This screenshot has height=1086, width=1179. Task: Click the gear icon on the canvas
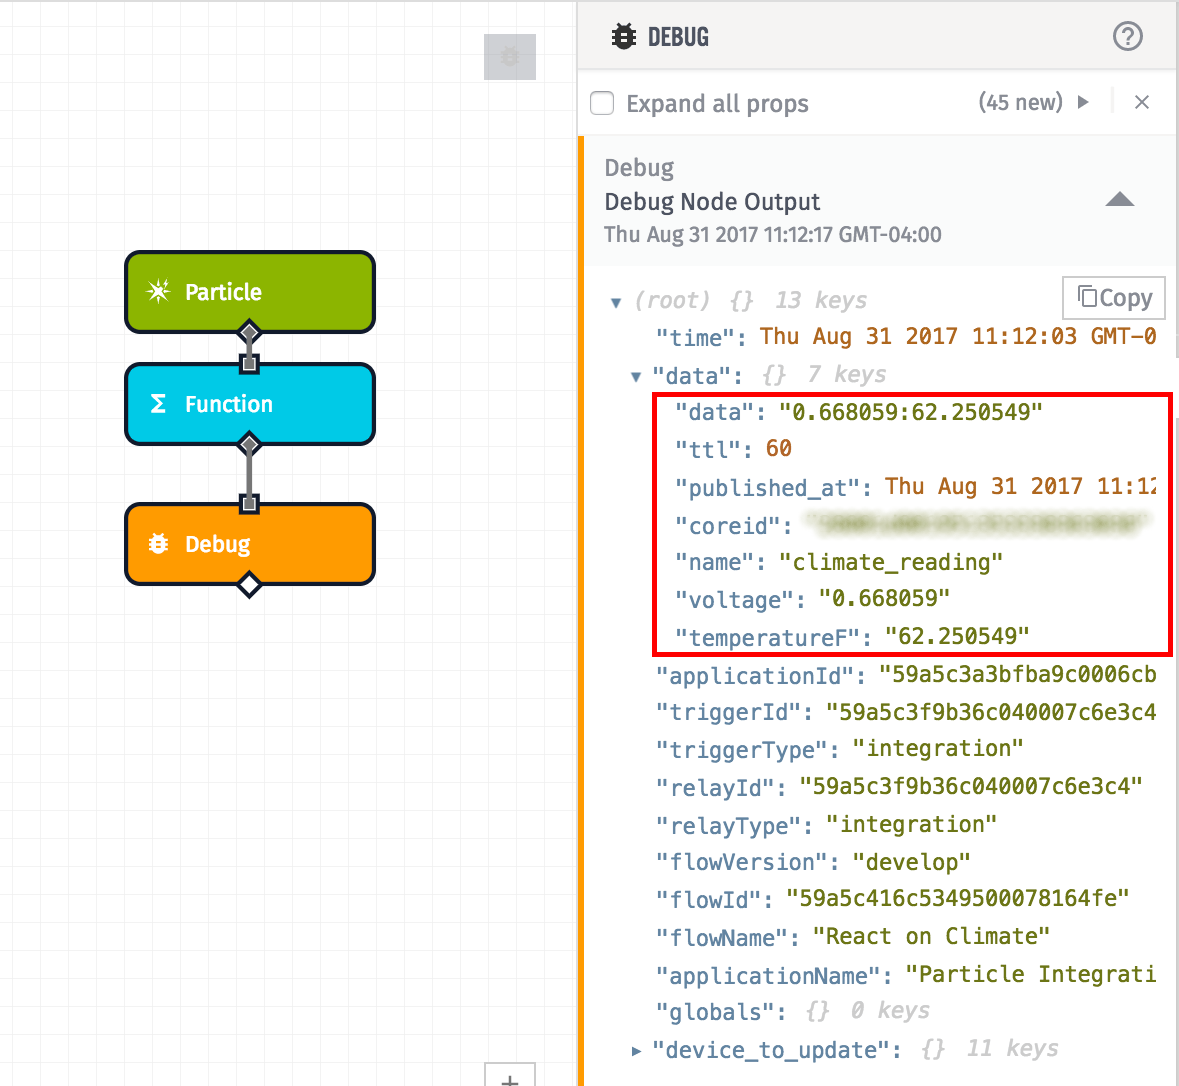509,57
